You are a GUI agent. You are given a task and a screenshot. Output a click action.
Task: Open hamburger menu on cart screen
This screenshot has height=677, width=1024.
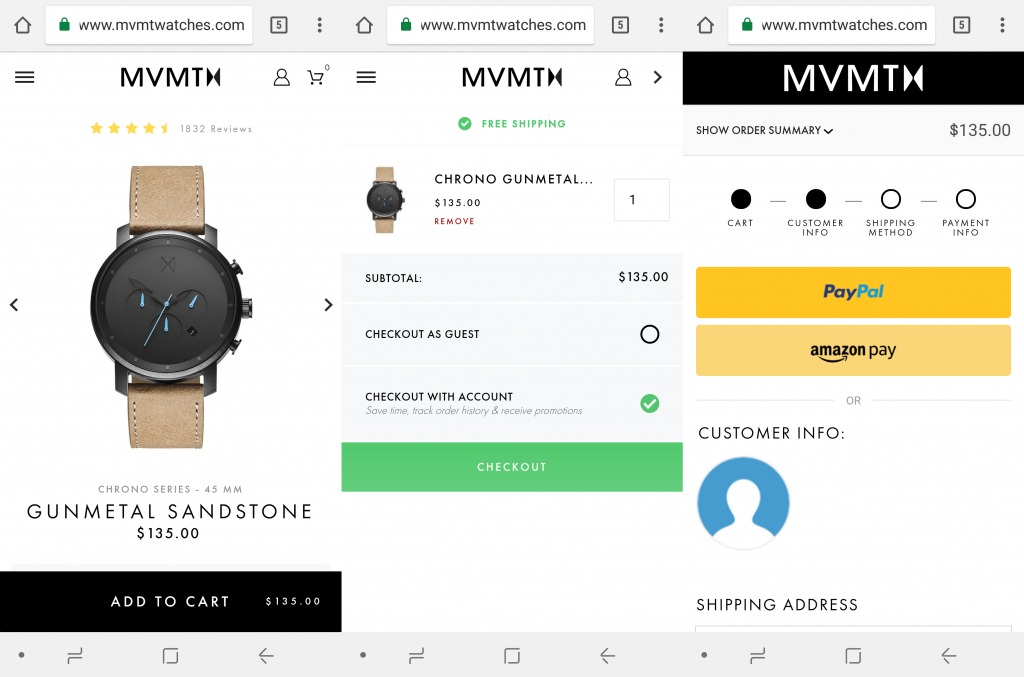tap(366, 78)
